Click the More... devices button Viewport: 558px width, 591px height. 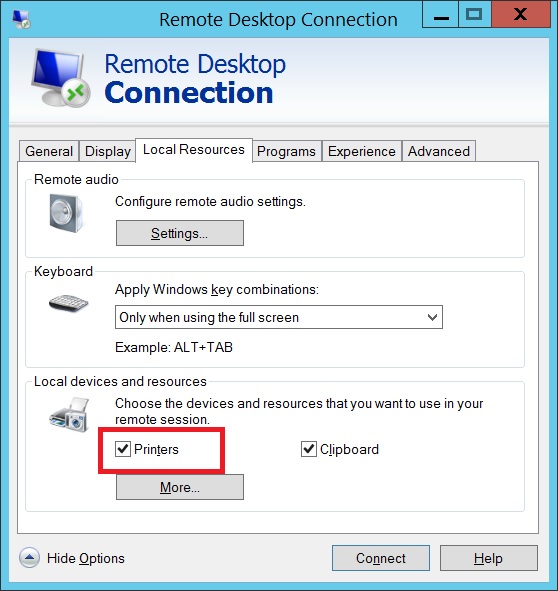click(x=180, y=487)
